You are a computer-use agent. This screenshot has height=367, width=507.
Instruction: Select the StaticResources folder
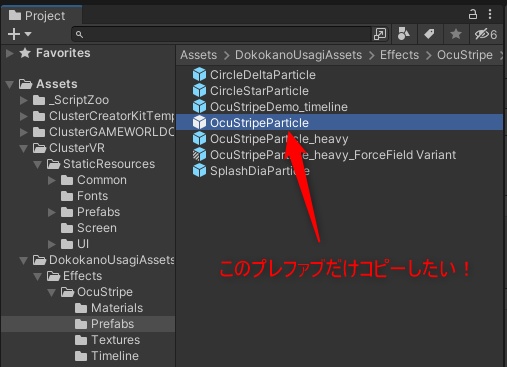[x=88, y=164]
